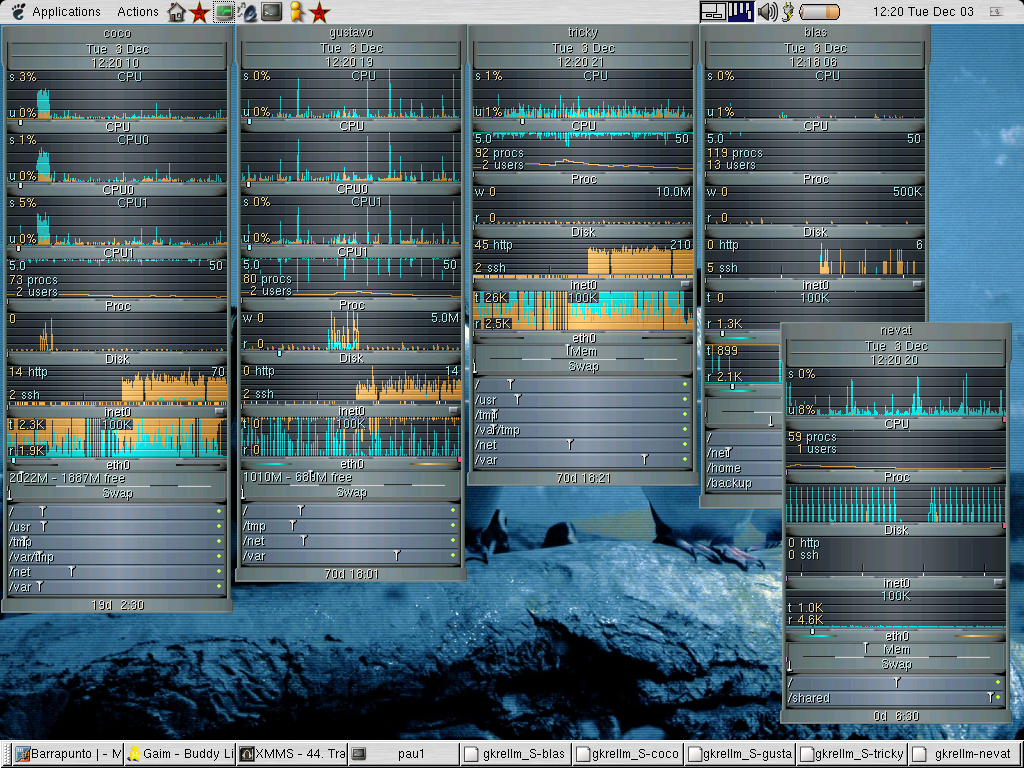1024x768 pixels.
Task: Switch to Barrapunto browser window in taskbar
Action: (69, 754)
